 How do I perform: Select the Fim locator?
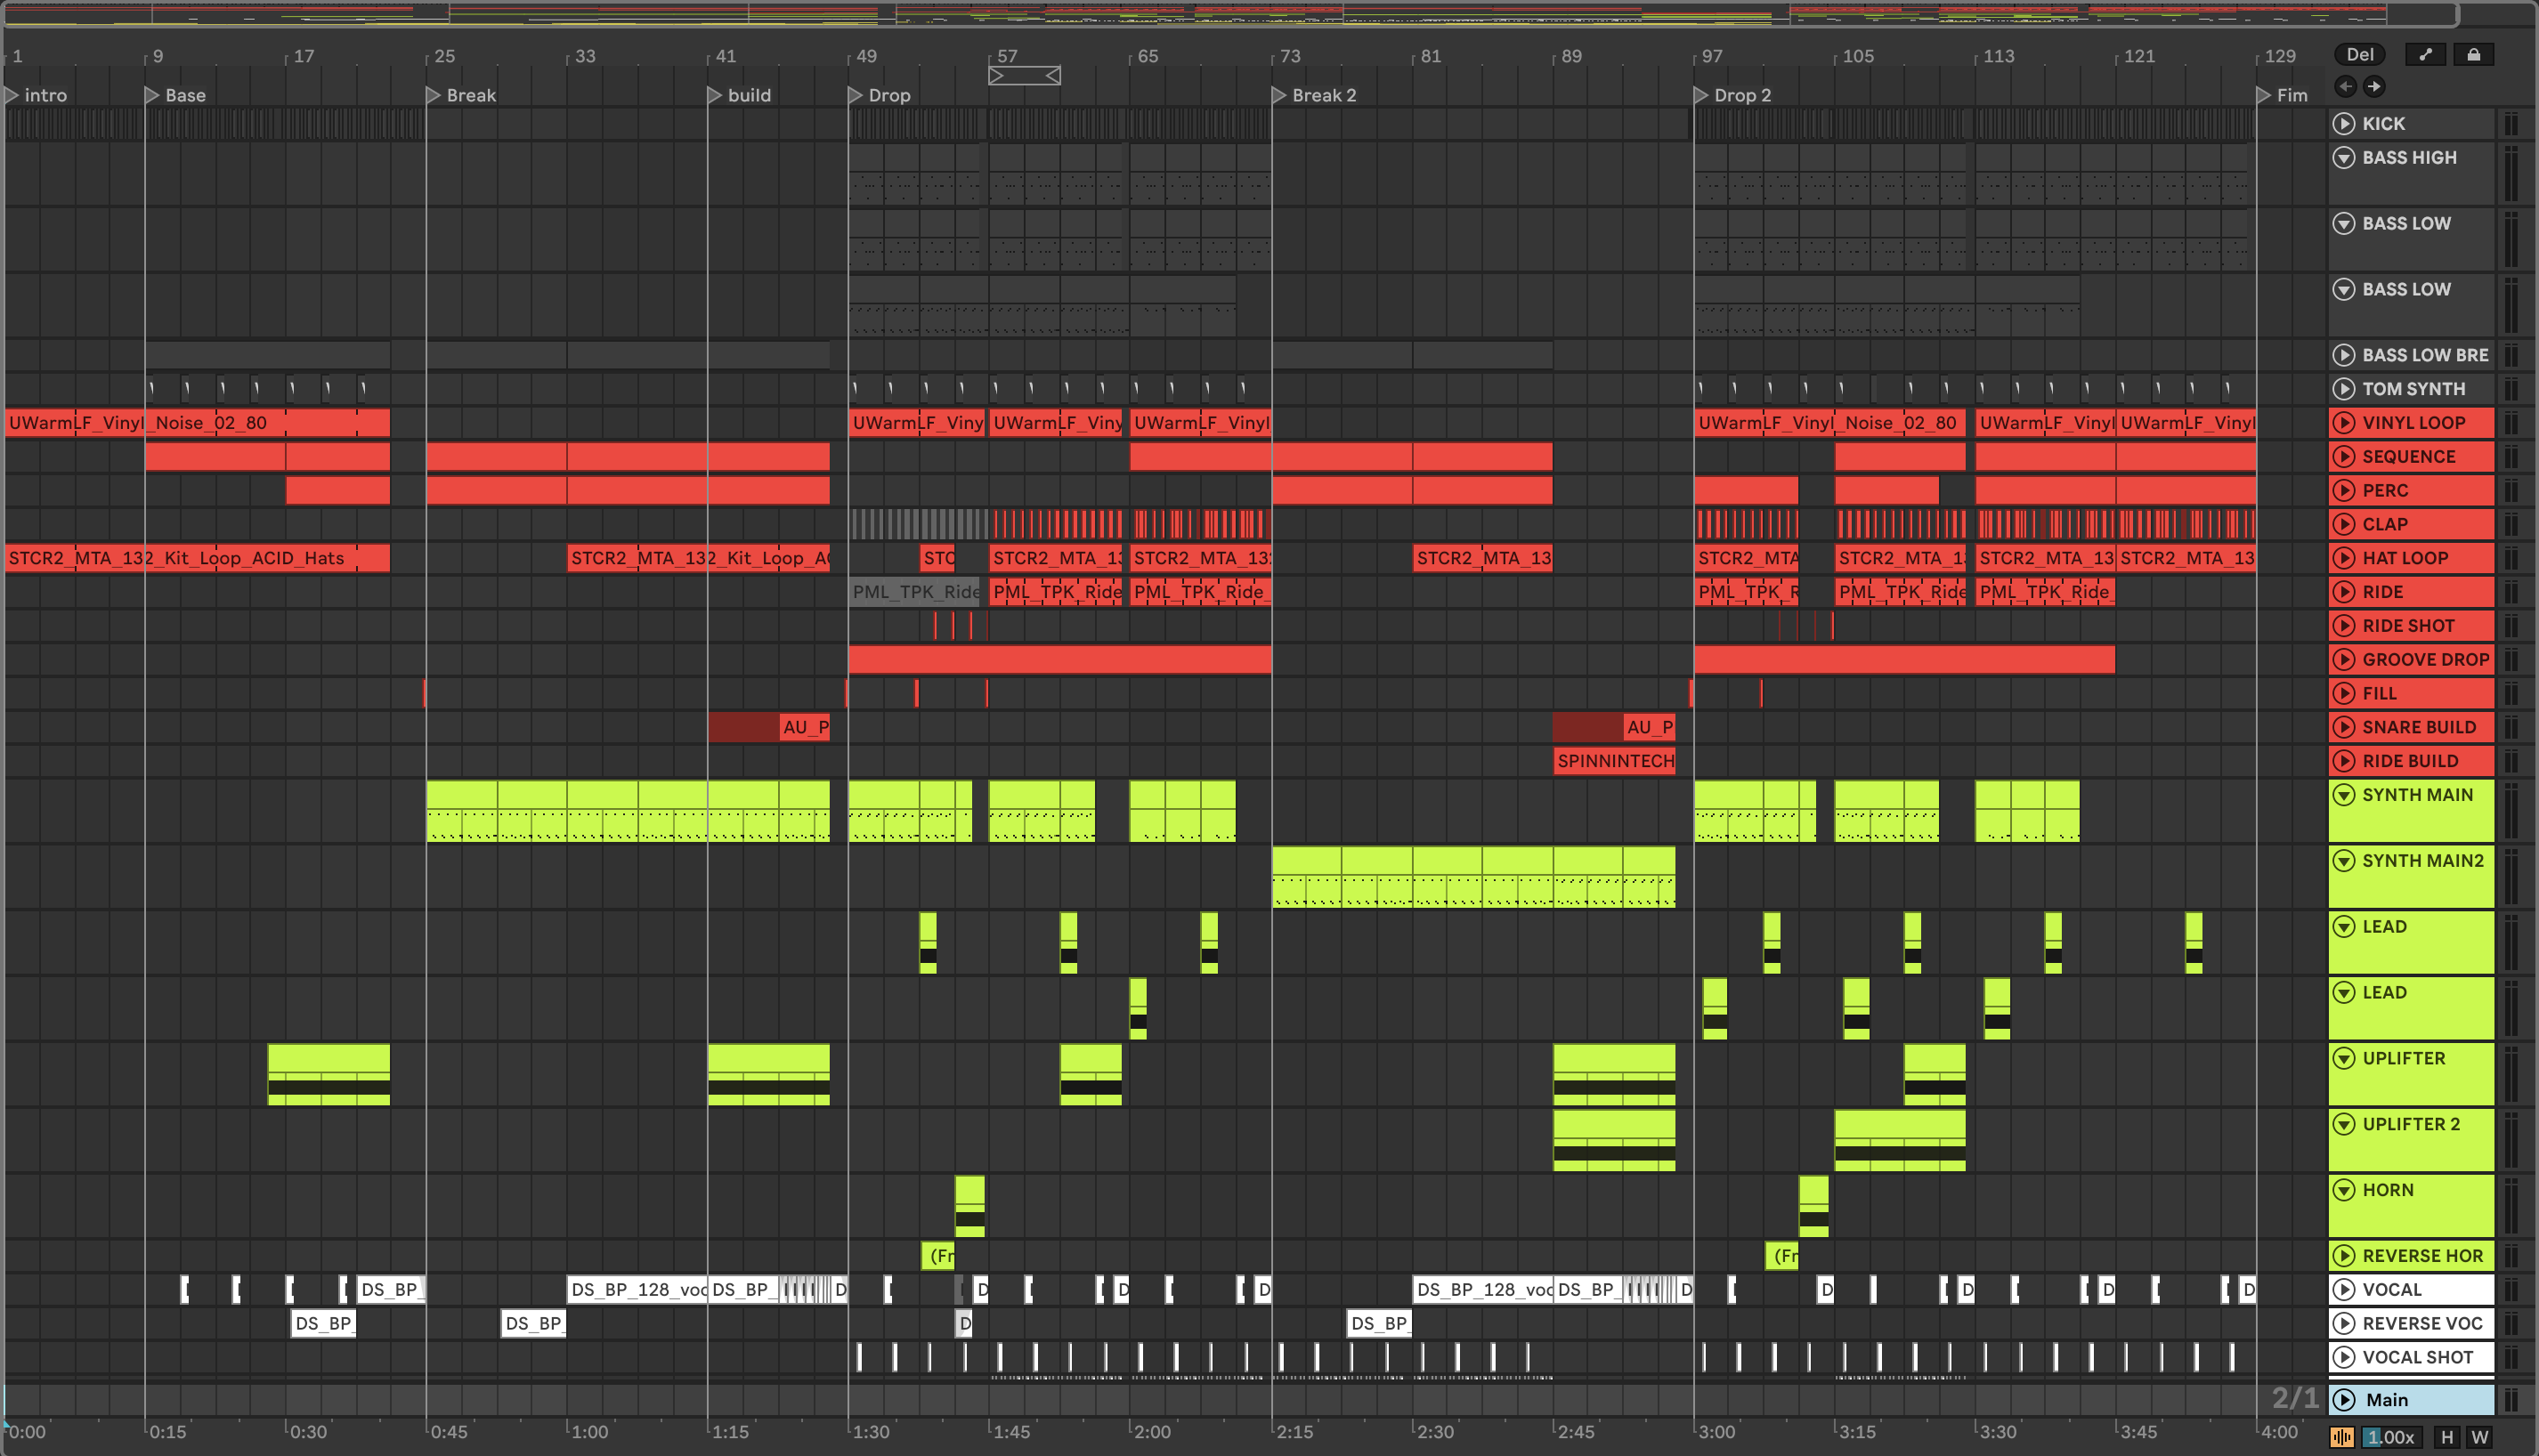(x=2283, y=95)
